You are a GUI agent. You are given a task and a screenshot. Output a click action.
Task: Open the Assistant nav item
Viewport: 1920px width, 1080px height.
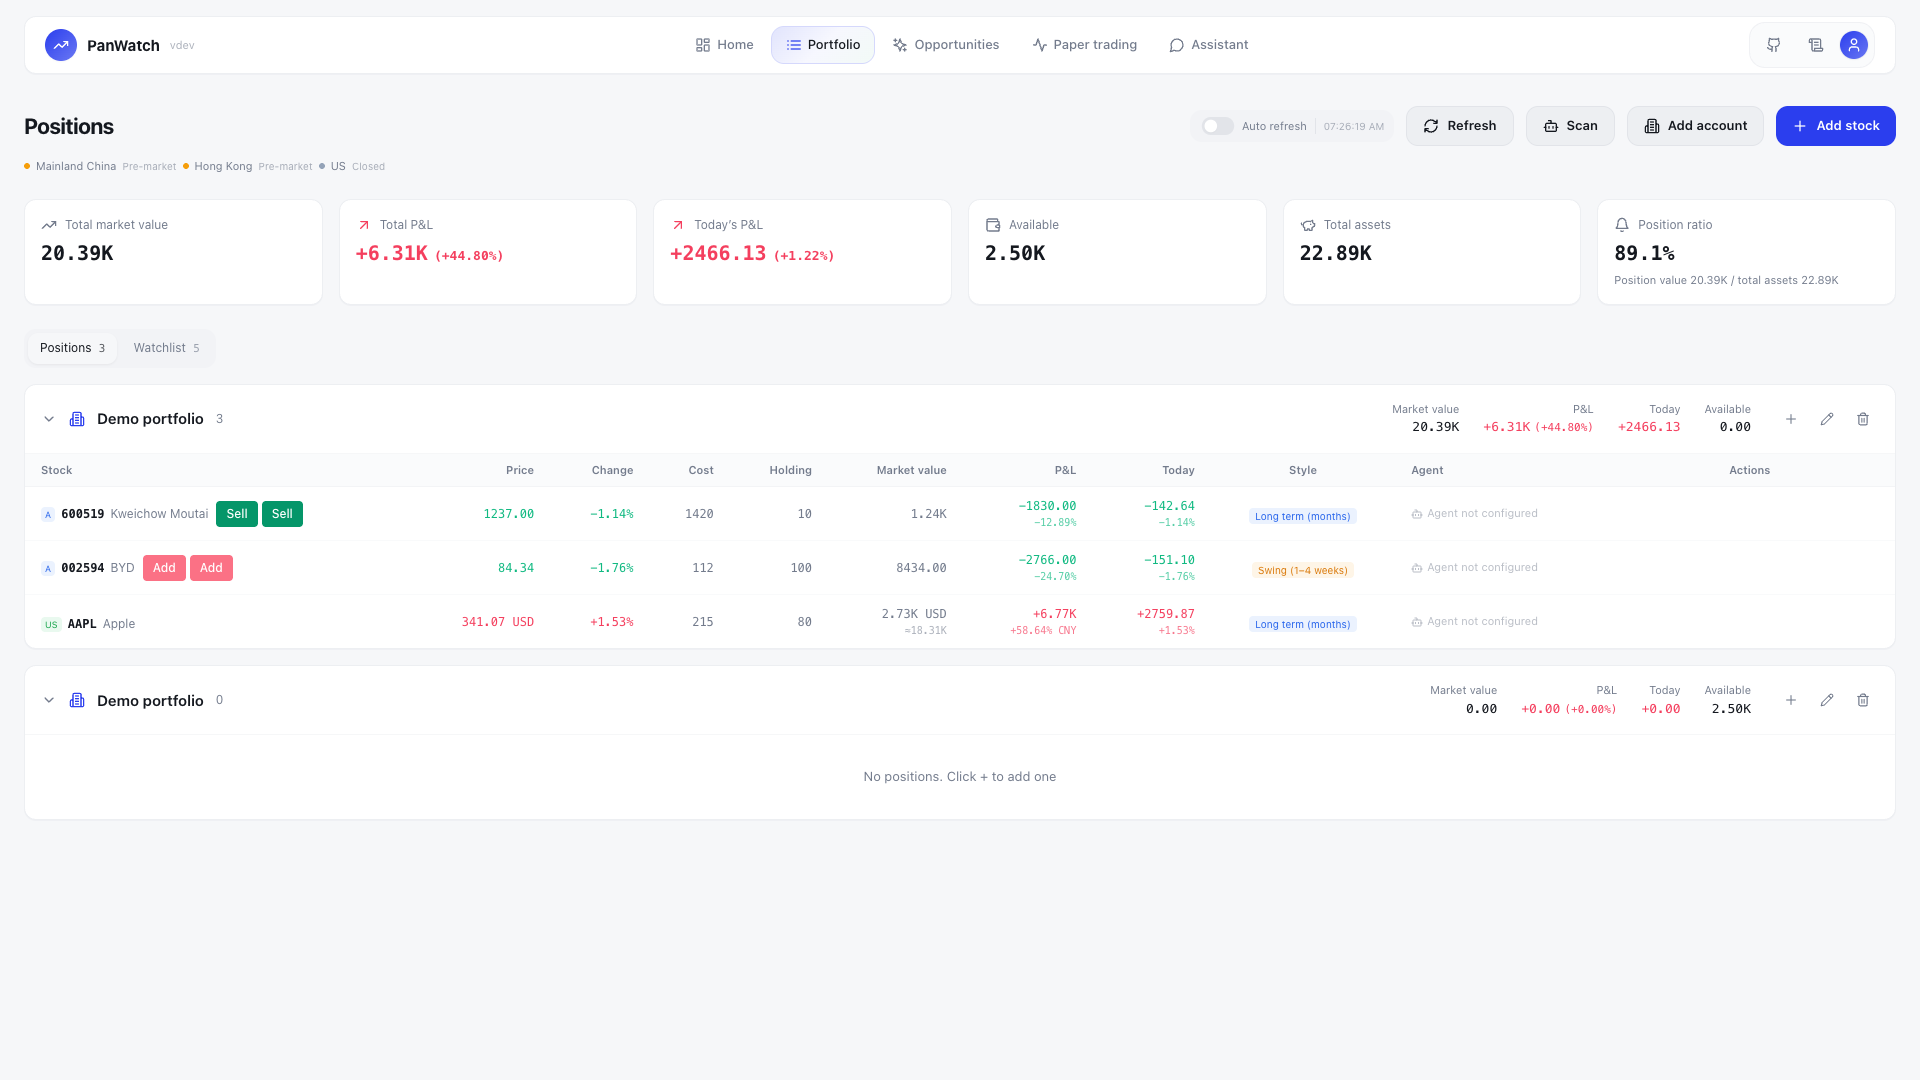pos(1208,45)
